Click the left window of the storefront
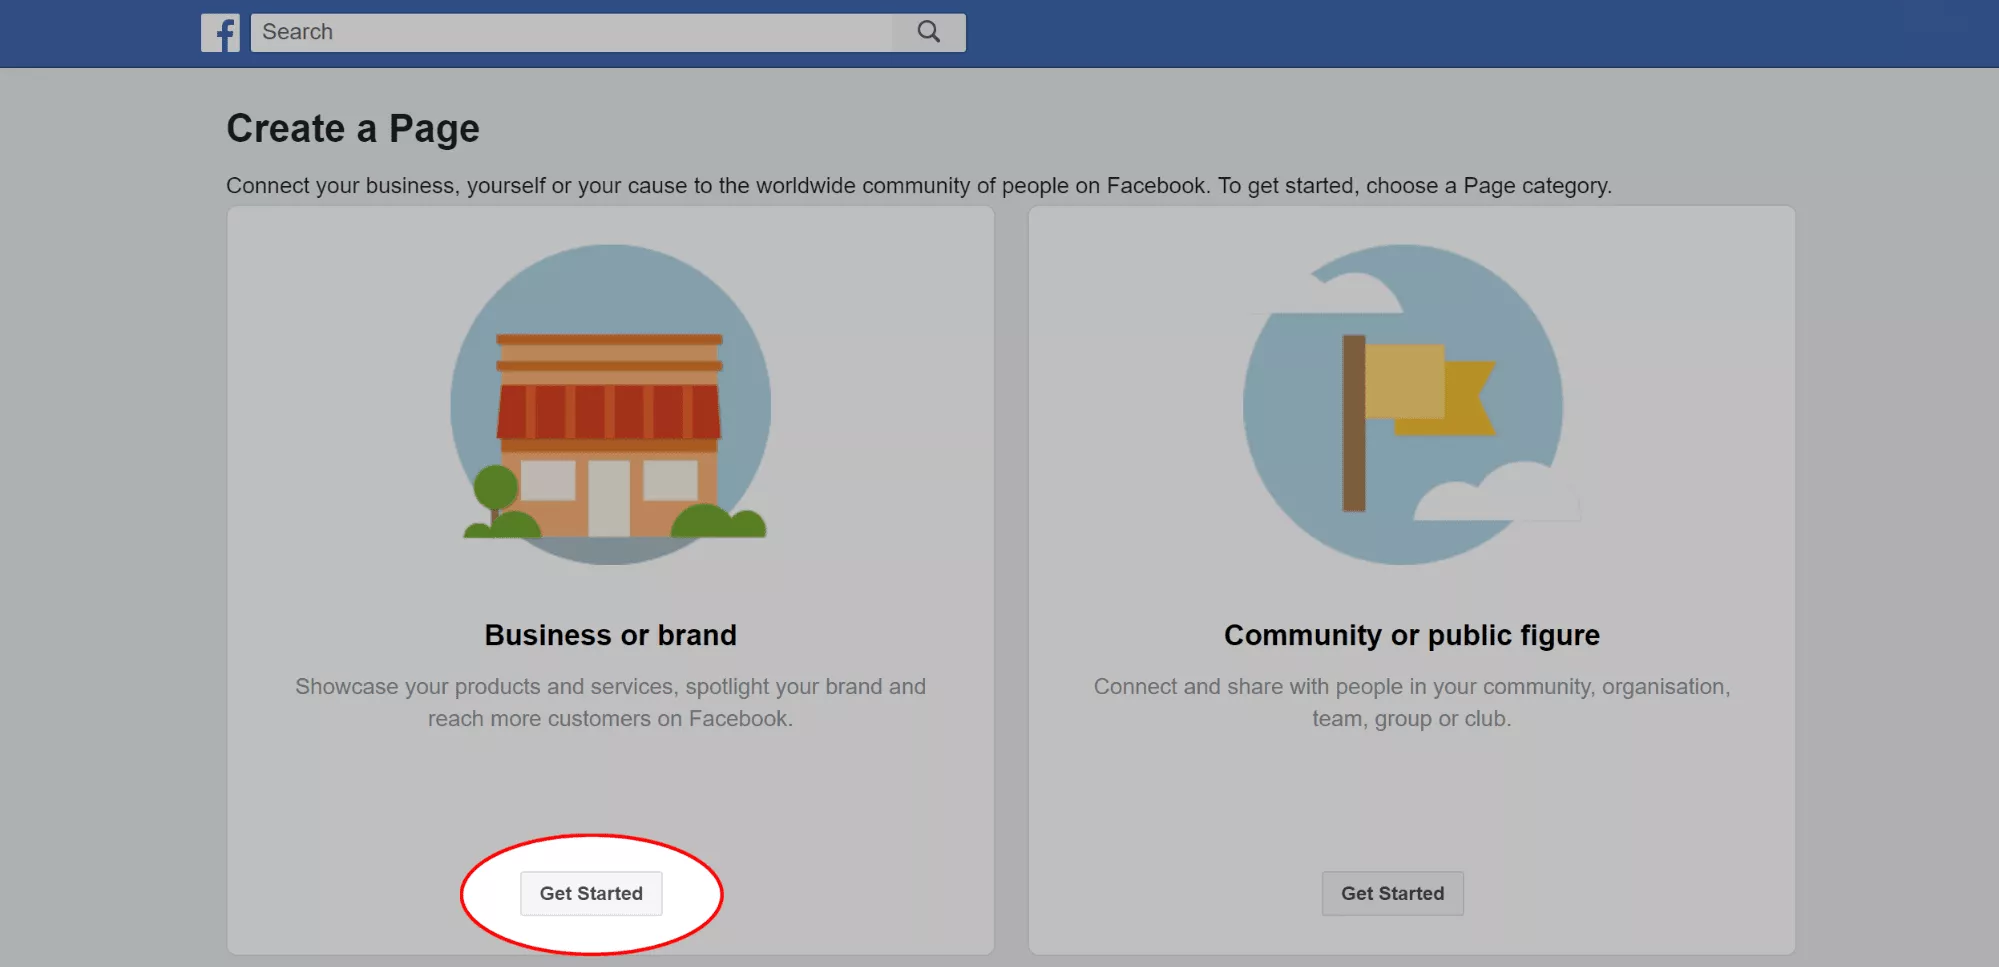Image resolution: width=1999 pixels, height=967 pixels. pyautogui.click(x=548, y=480)
